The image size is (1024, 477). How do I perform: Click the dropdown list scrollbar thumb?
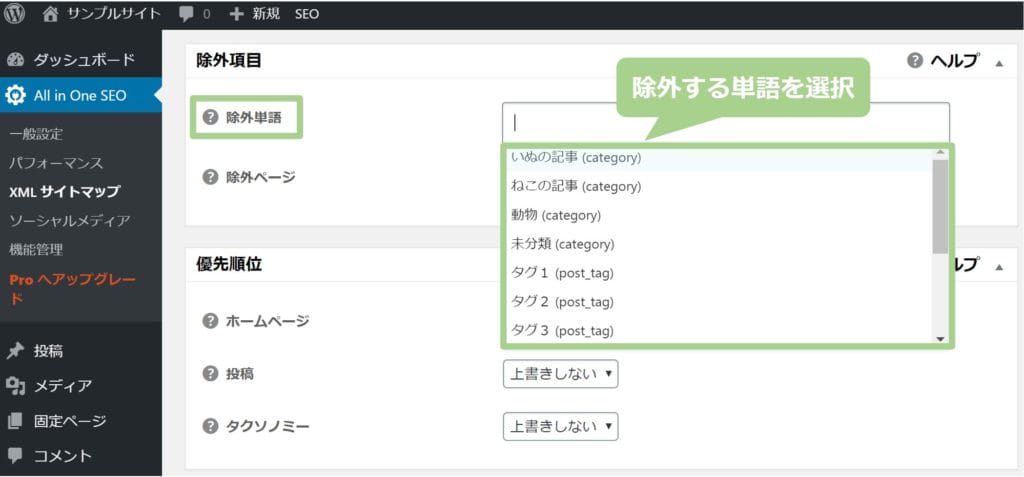click(x=940, y=206)
